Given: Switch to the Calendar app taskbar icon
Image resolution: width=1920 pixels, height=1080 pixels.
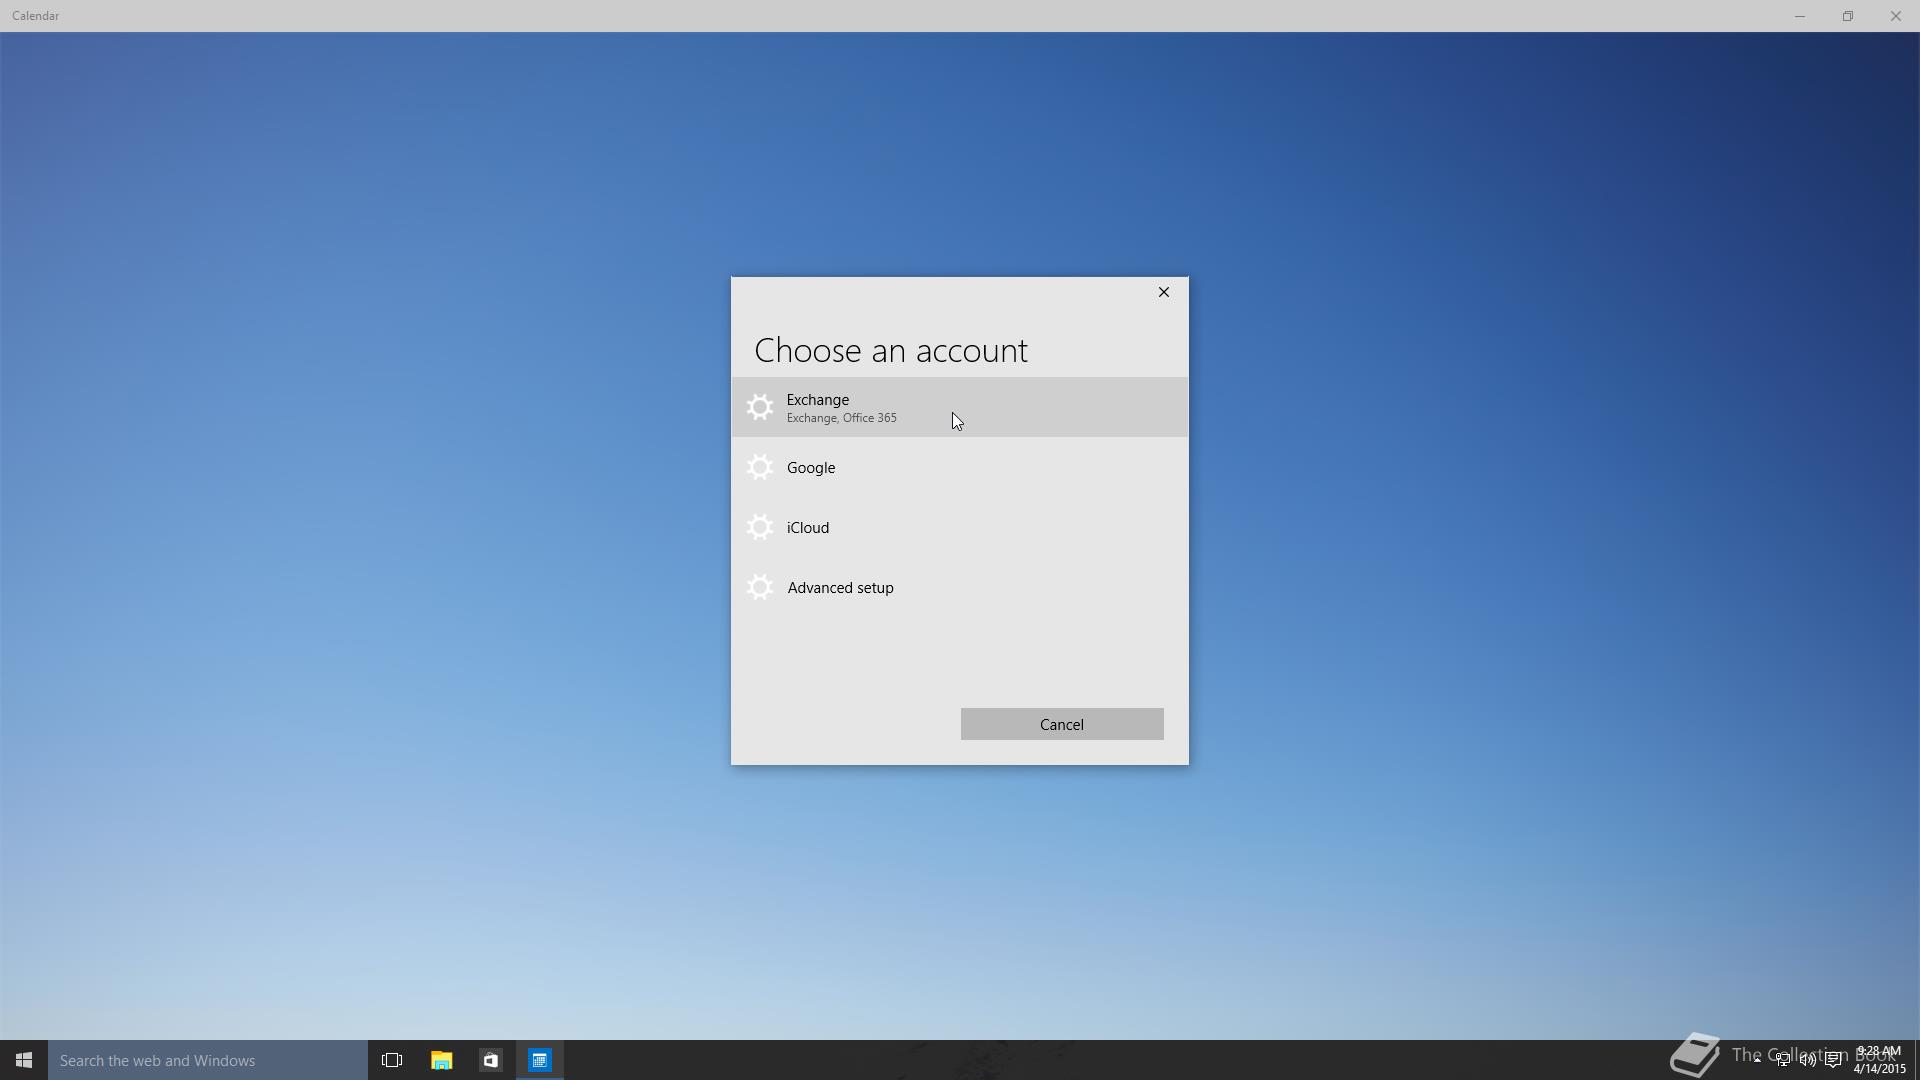Looking at the screenshot, I should [x=540, y=1060].
